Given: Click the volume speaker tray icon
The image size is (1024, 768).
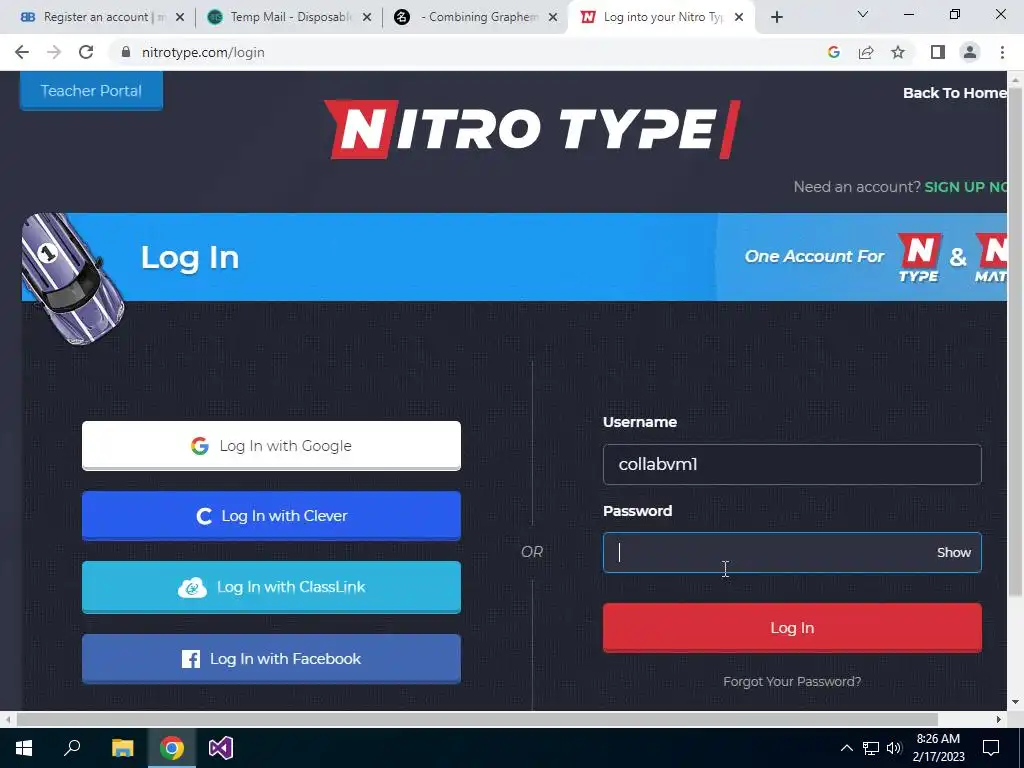Looking at the screenshot, I should click(x=895, y=748).
